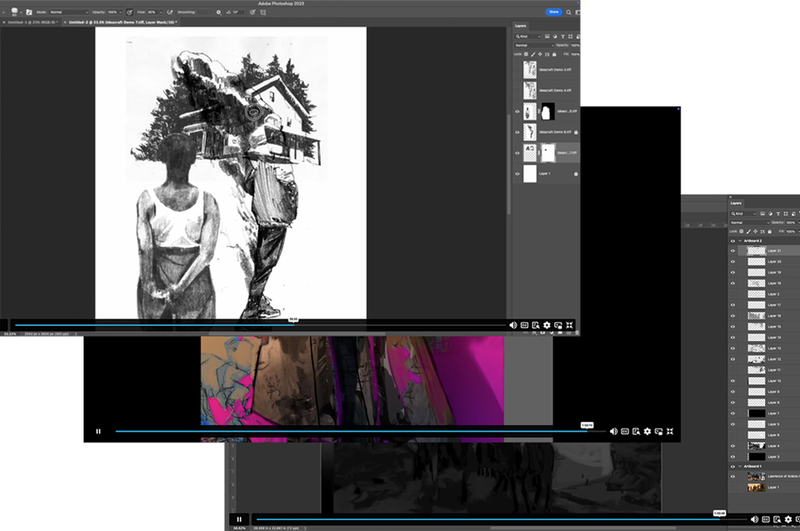The width and height of the screenshot is (800, 531).
Task: Click volume icon on the bottom video
Action: 757,520
